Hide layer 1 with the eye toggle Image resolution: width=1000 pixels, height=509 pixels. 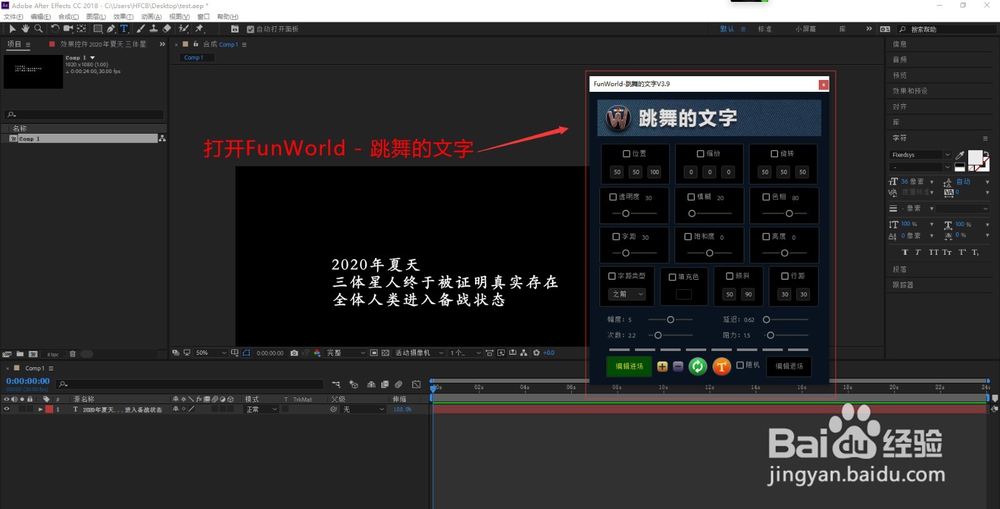[x=6, y=409]
